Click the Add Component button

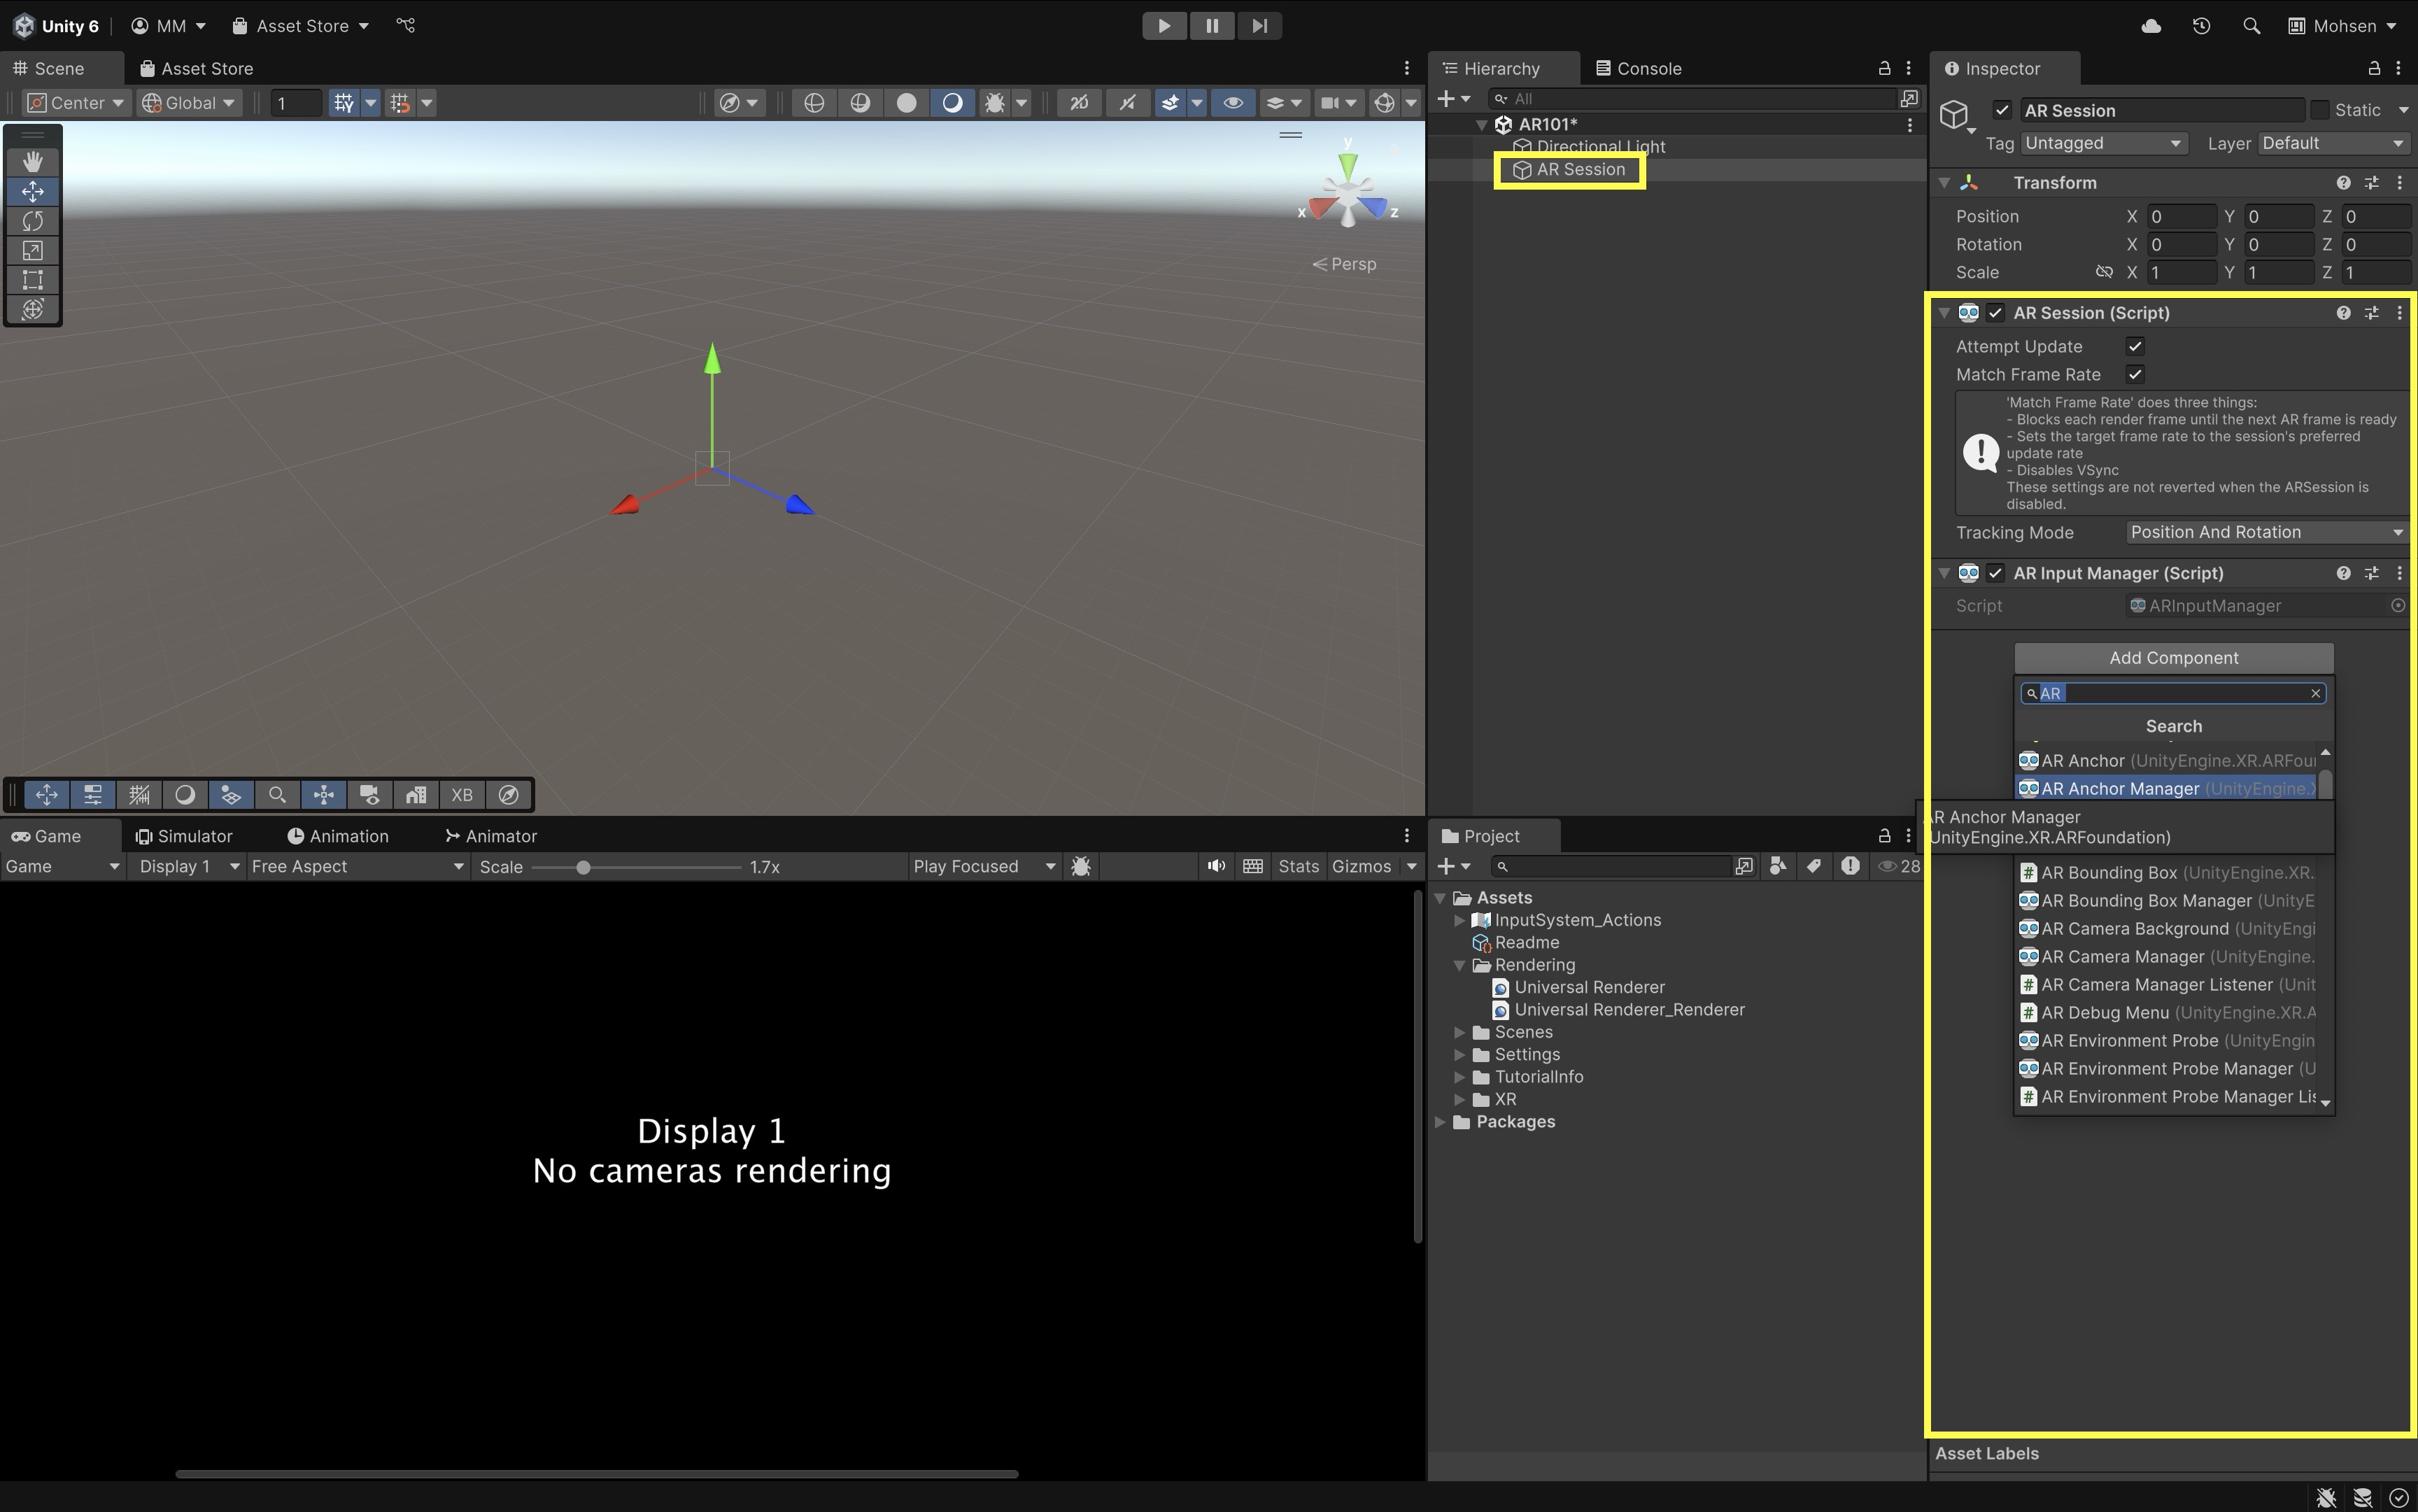tap(2173, 658)
